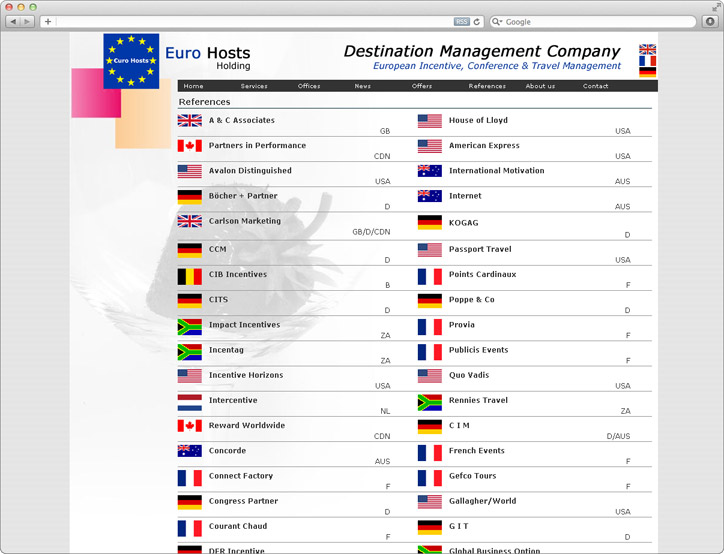This screenshot has width=724, height=554.
Task: Click the Provia company name
Action: point(462,325)
